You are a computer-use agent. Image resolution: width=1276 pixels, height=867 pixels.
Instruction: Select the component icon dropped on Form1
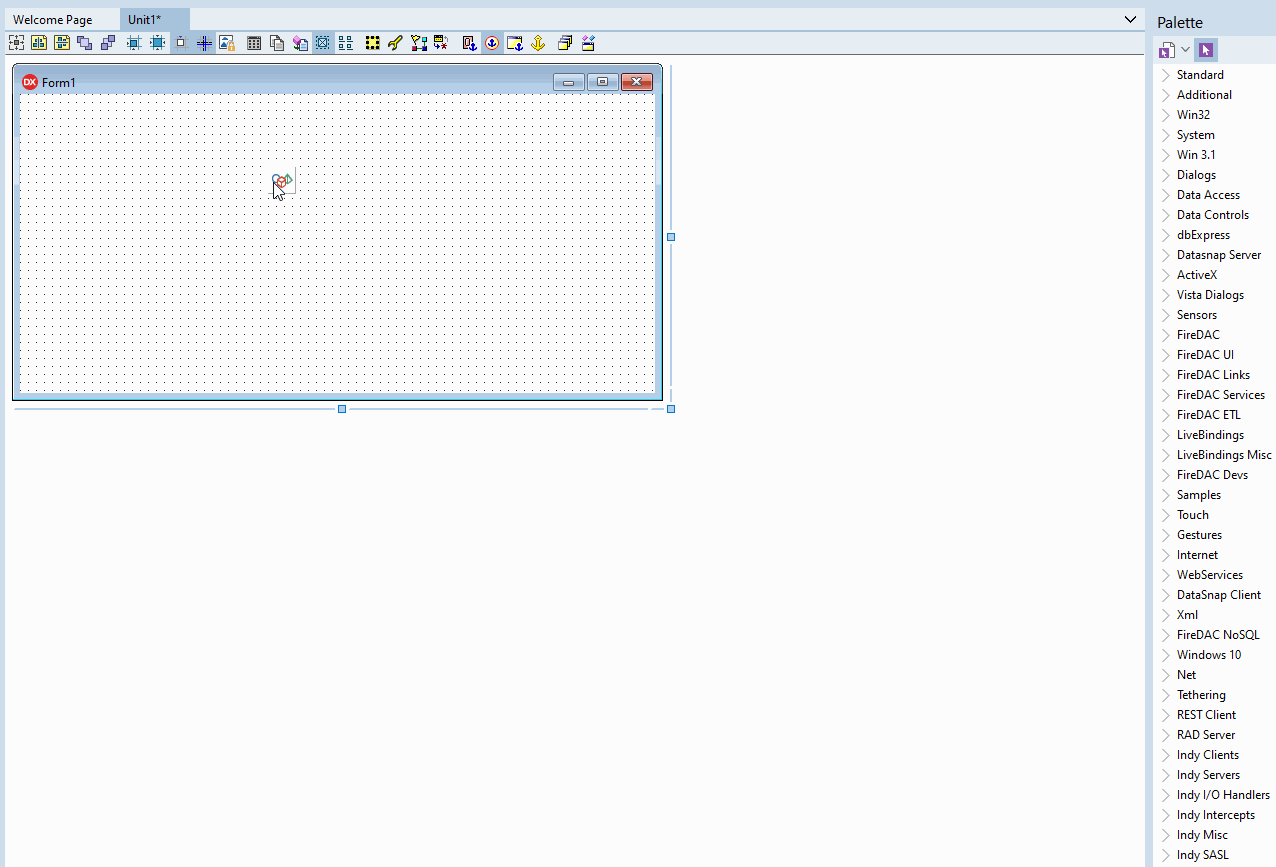click(x=283, y=181)
